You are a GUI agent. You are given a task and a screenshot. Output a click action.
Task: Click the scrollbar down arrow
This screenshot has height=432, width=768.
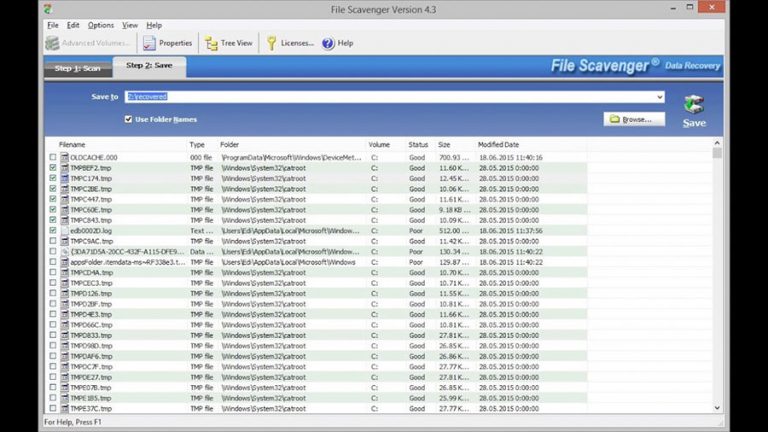point(717,408)
